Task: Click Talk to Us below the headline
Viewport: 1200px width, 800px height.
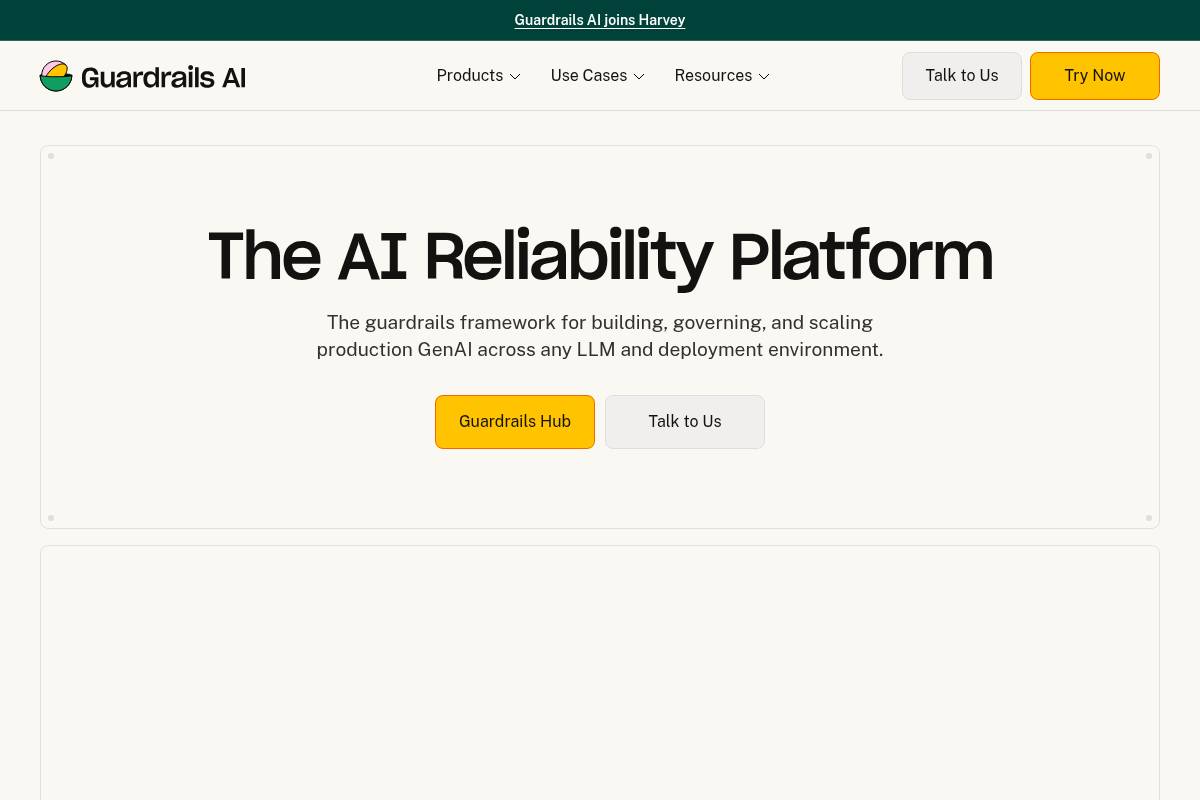Action: pyautogui.click(x=685, y=422)
